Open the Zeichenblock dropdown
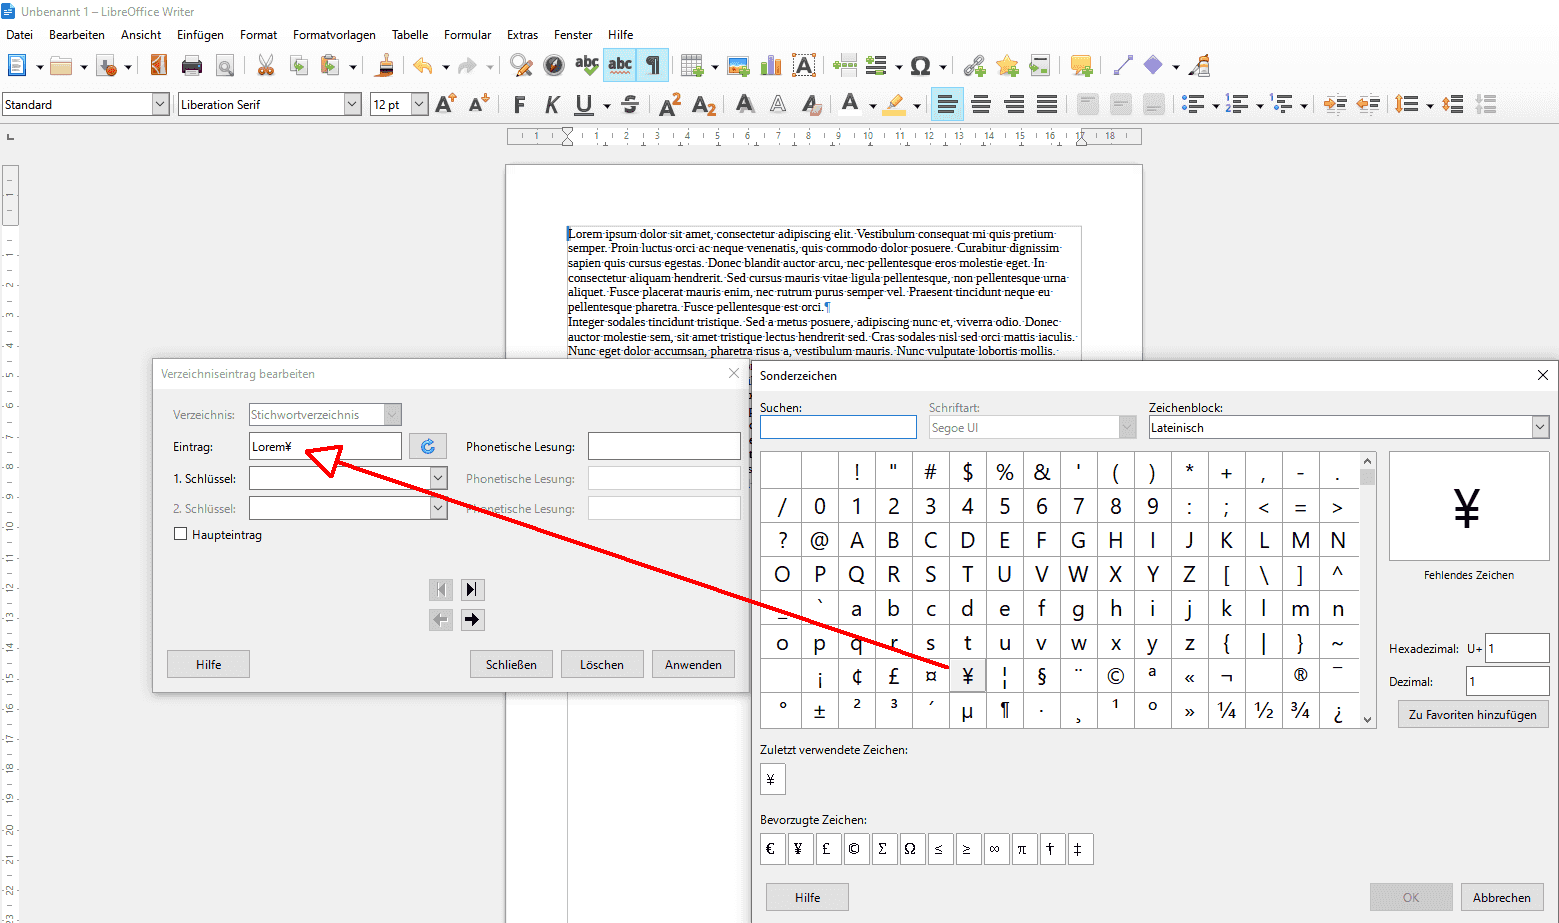This screenshot has width=1559, height=923. [x=1539, y=428]
